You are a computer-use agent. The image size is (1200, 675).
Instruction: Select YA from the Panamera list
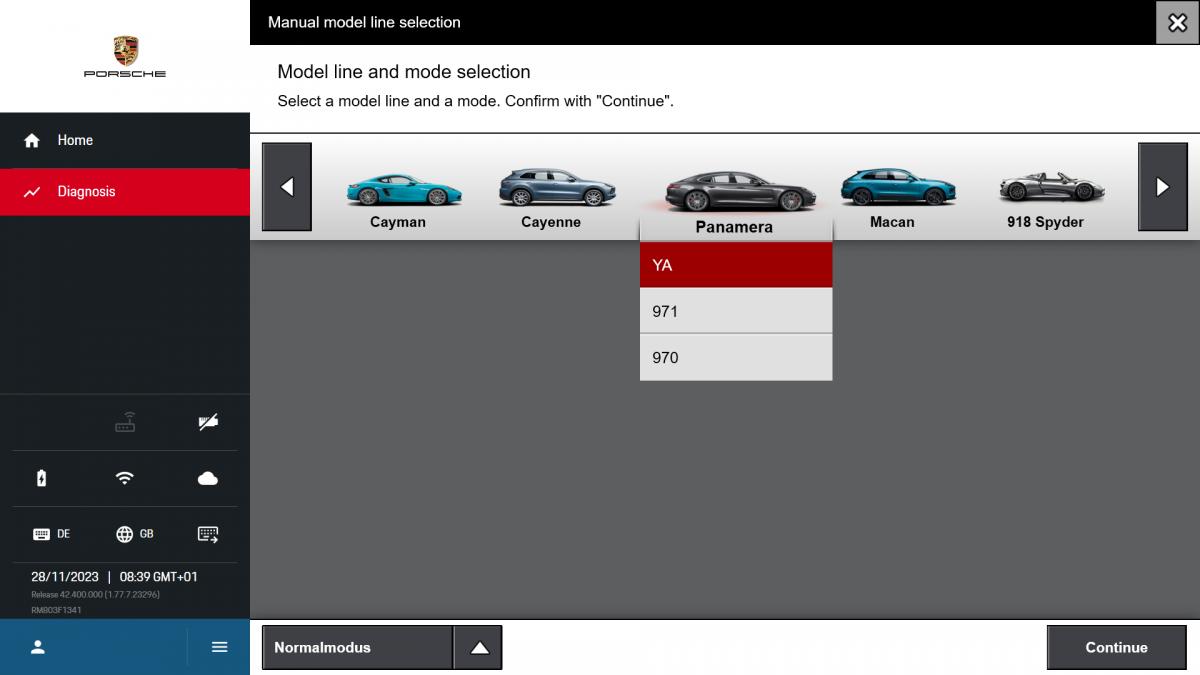pos(735,265)
